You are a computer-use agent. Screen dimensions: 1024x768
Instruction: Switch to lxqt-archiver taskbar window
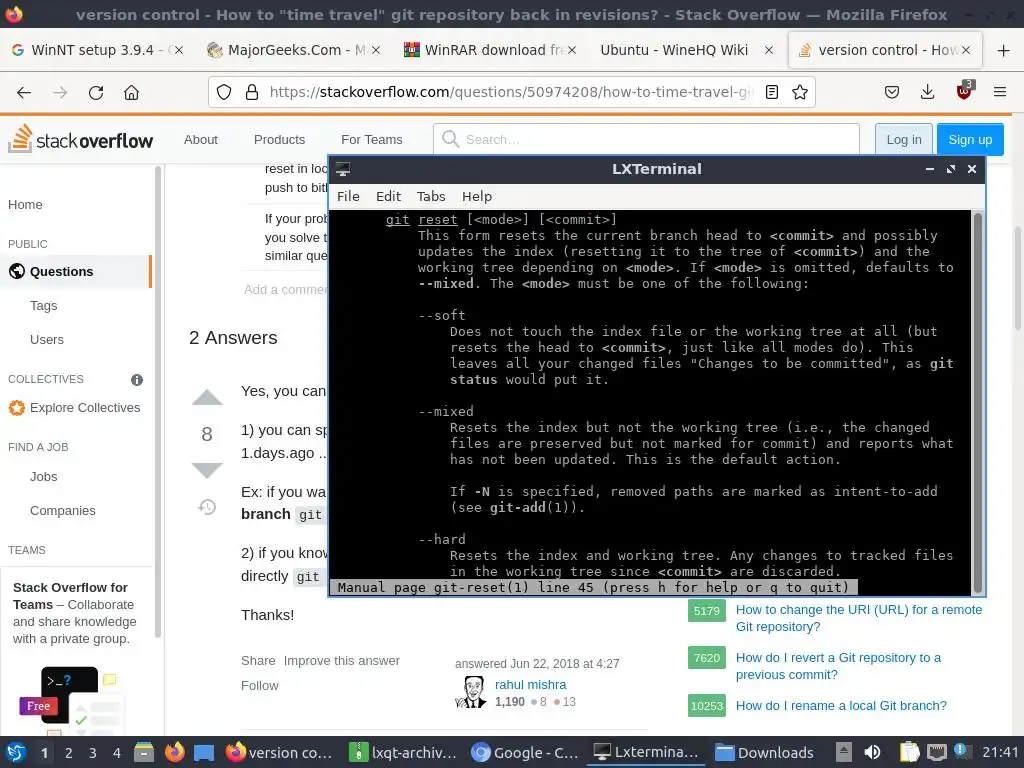pyautogui.click(x=403, y=752)
